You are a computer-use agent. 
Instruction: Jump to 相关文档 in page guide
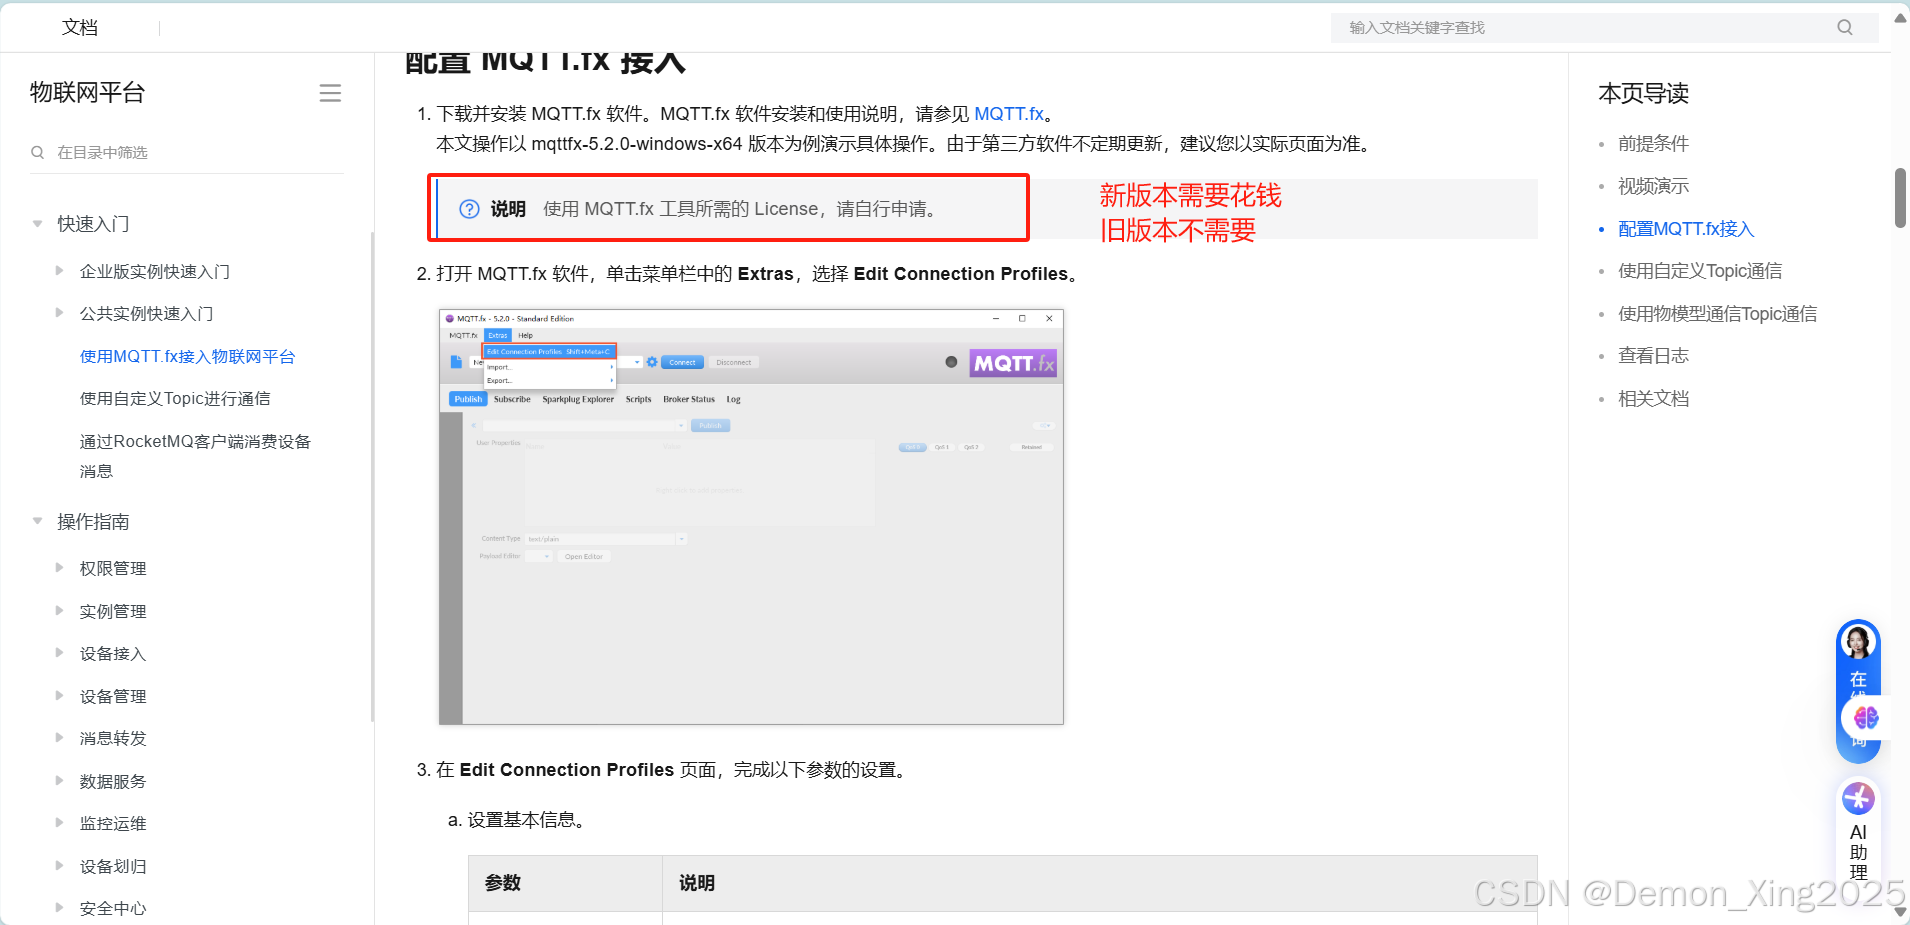[1653, 399]
